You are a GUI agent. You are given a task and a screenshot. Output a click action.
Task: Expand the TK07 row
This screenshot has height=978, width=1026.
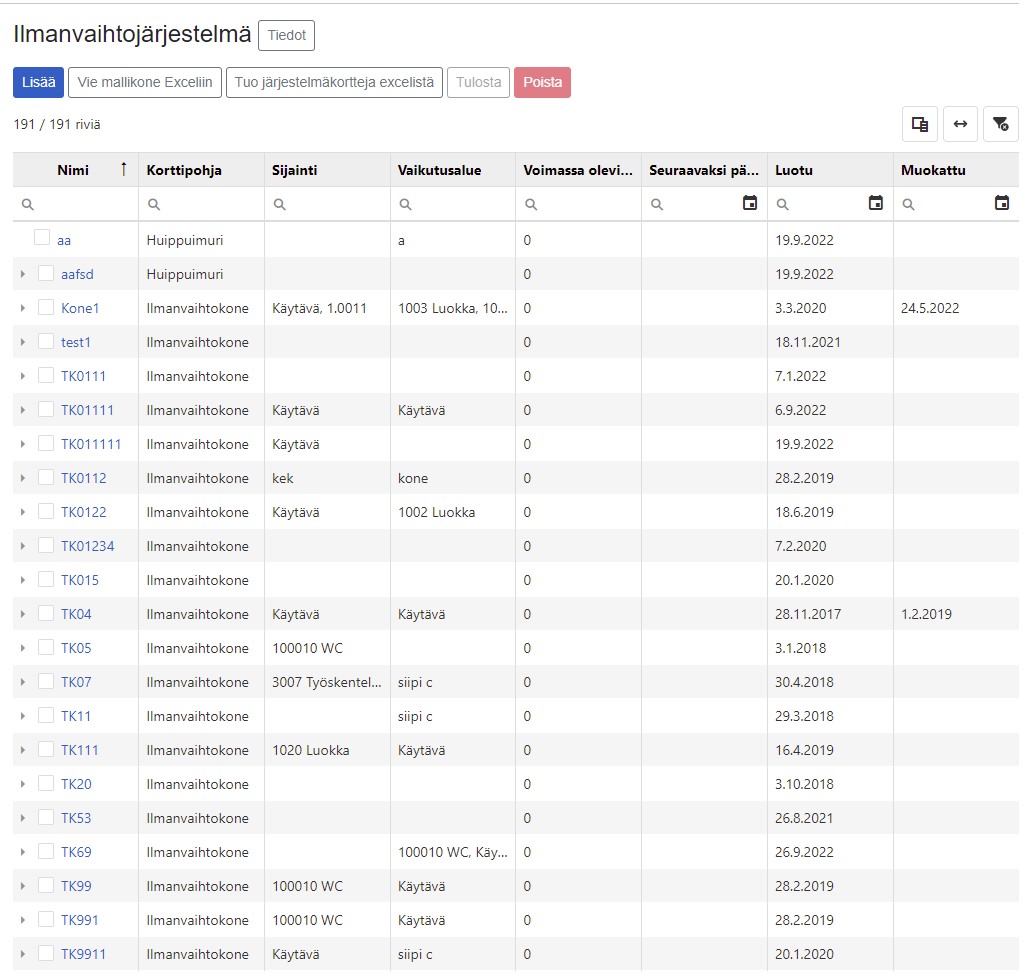[23, 682]
